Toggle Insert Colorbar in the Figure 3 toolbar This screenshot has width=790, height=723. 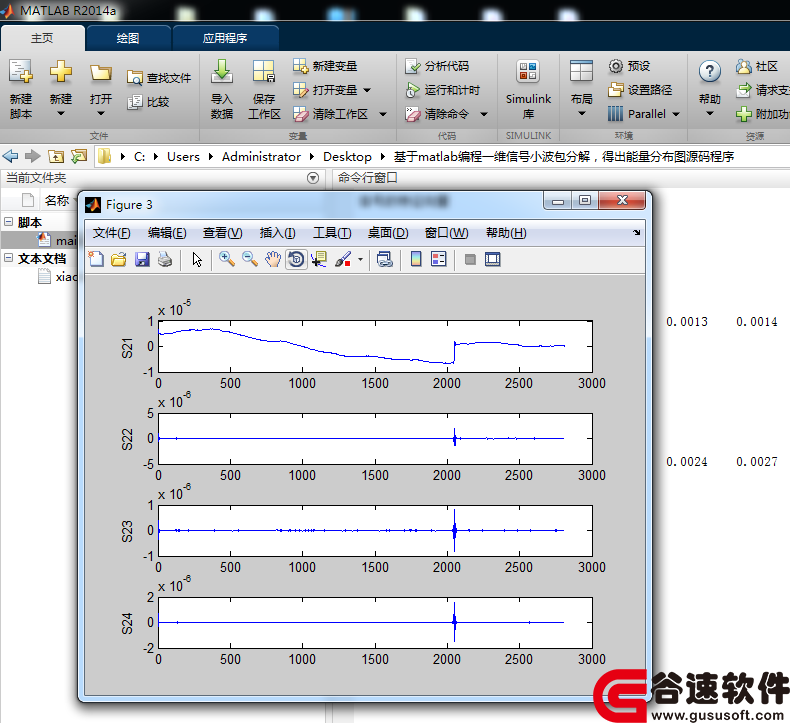(416, 259)
